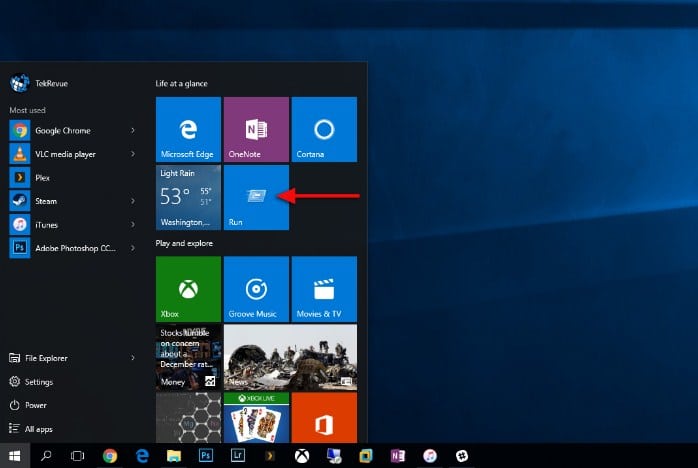Open the News tile
698x468 pixels.
(290, 357)
